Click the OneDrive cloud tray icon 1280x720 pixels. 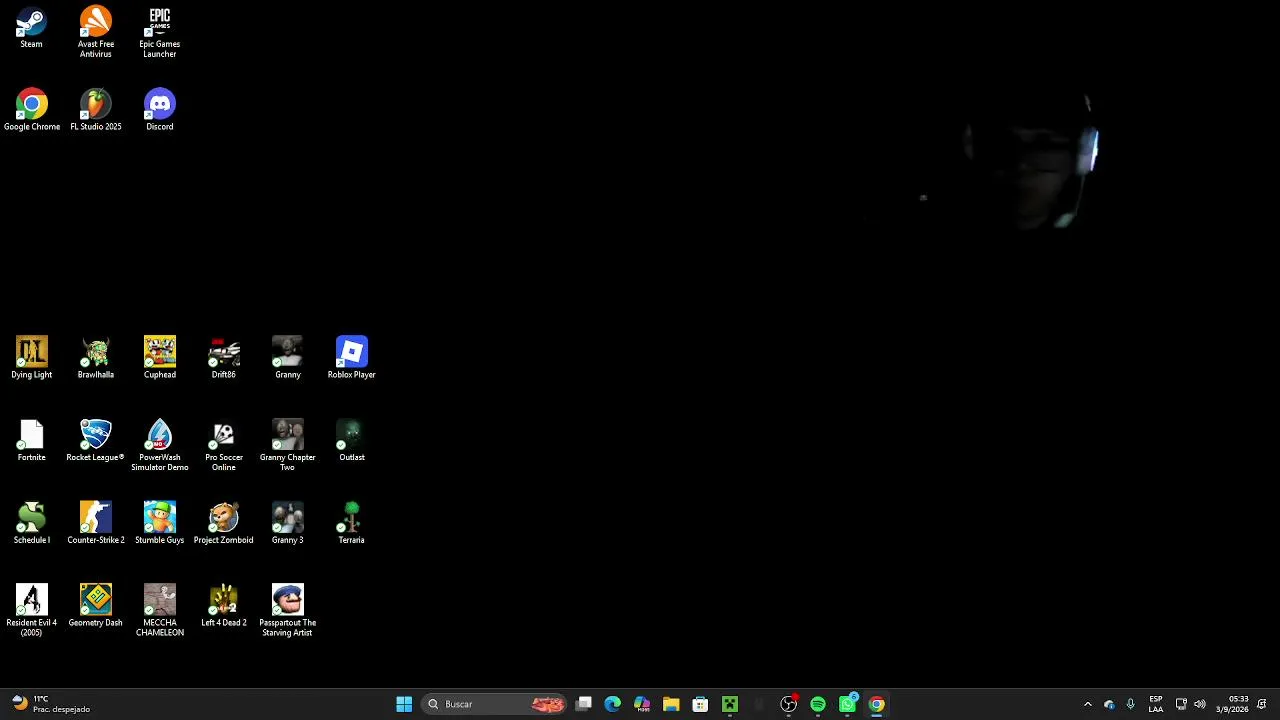[x=1109, y=704]
